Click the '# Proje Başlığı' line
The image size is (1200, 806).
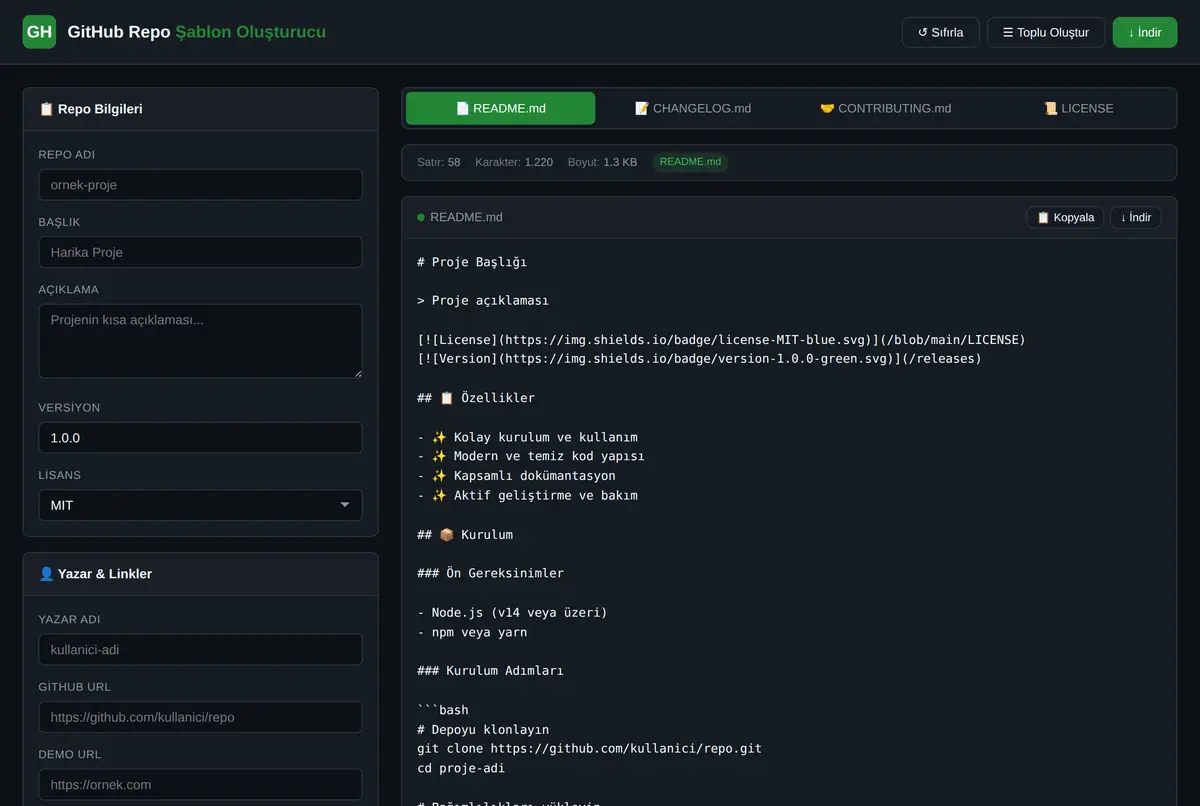pyautogui.click(x=472, y=262)
